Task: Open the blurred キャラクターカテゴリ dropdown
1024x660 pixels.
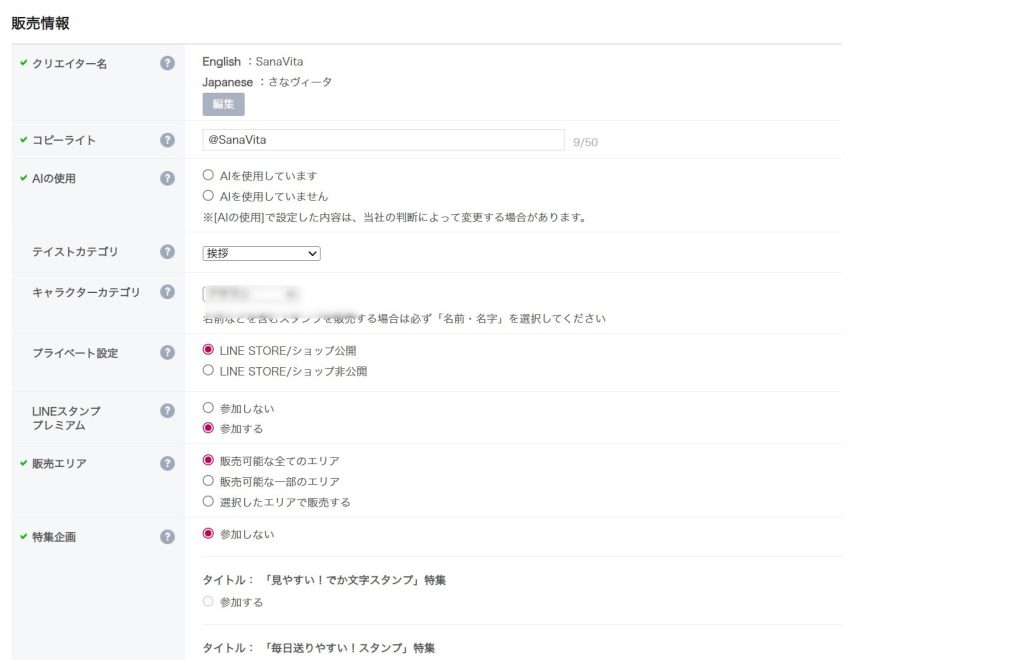Action: (251, 294)
